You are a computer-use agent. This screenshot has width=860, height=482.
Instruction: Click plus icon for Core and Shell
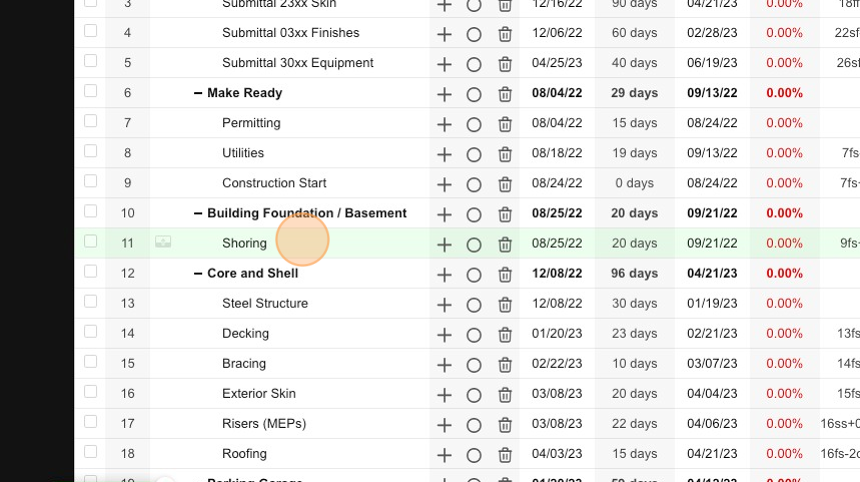(444, 275)
